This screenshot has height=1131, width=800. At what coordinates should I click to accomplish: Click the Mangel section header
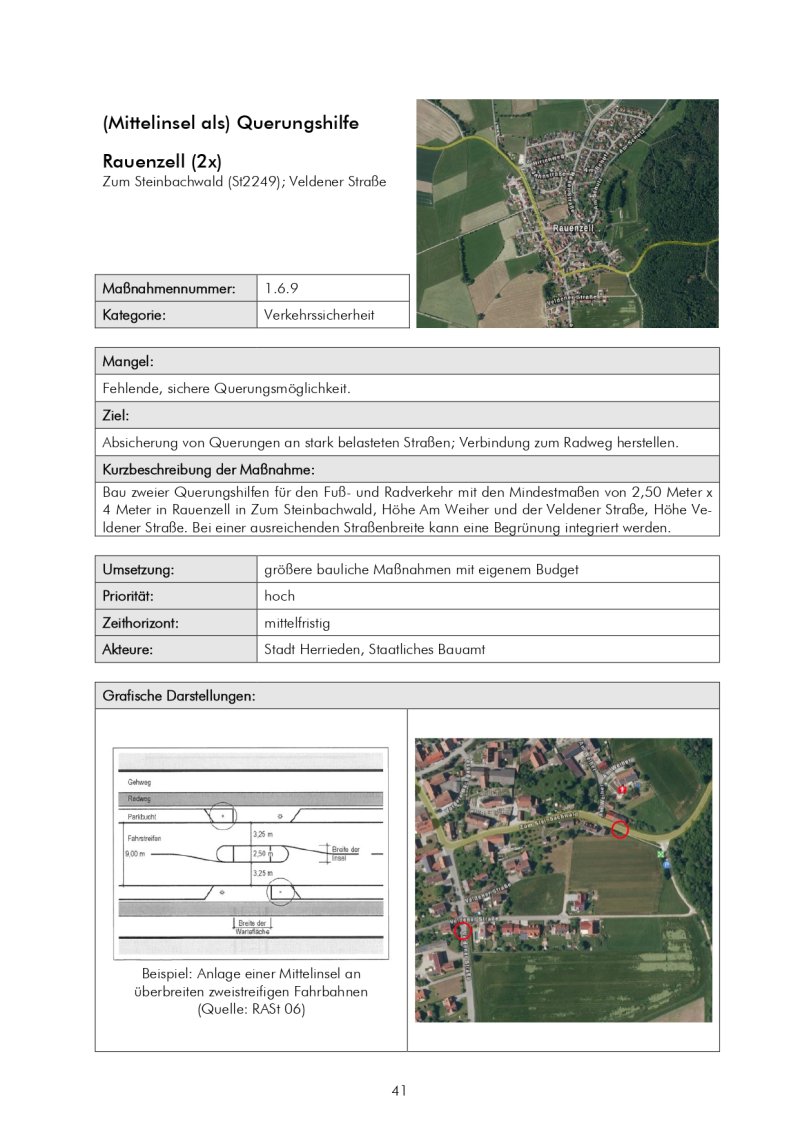tap(407, 361)
